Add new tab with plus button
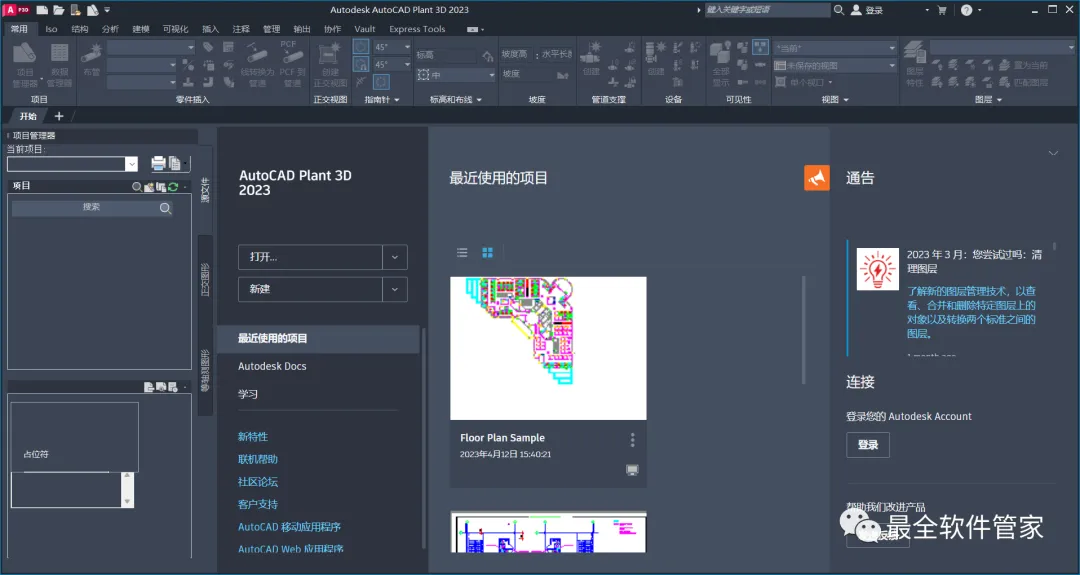The height and width of the screenshot is (575, 1080). [59, 116]
